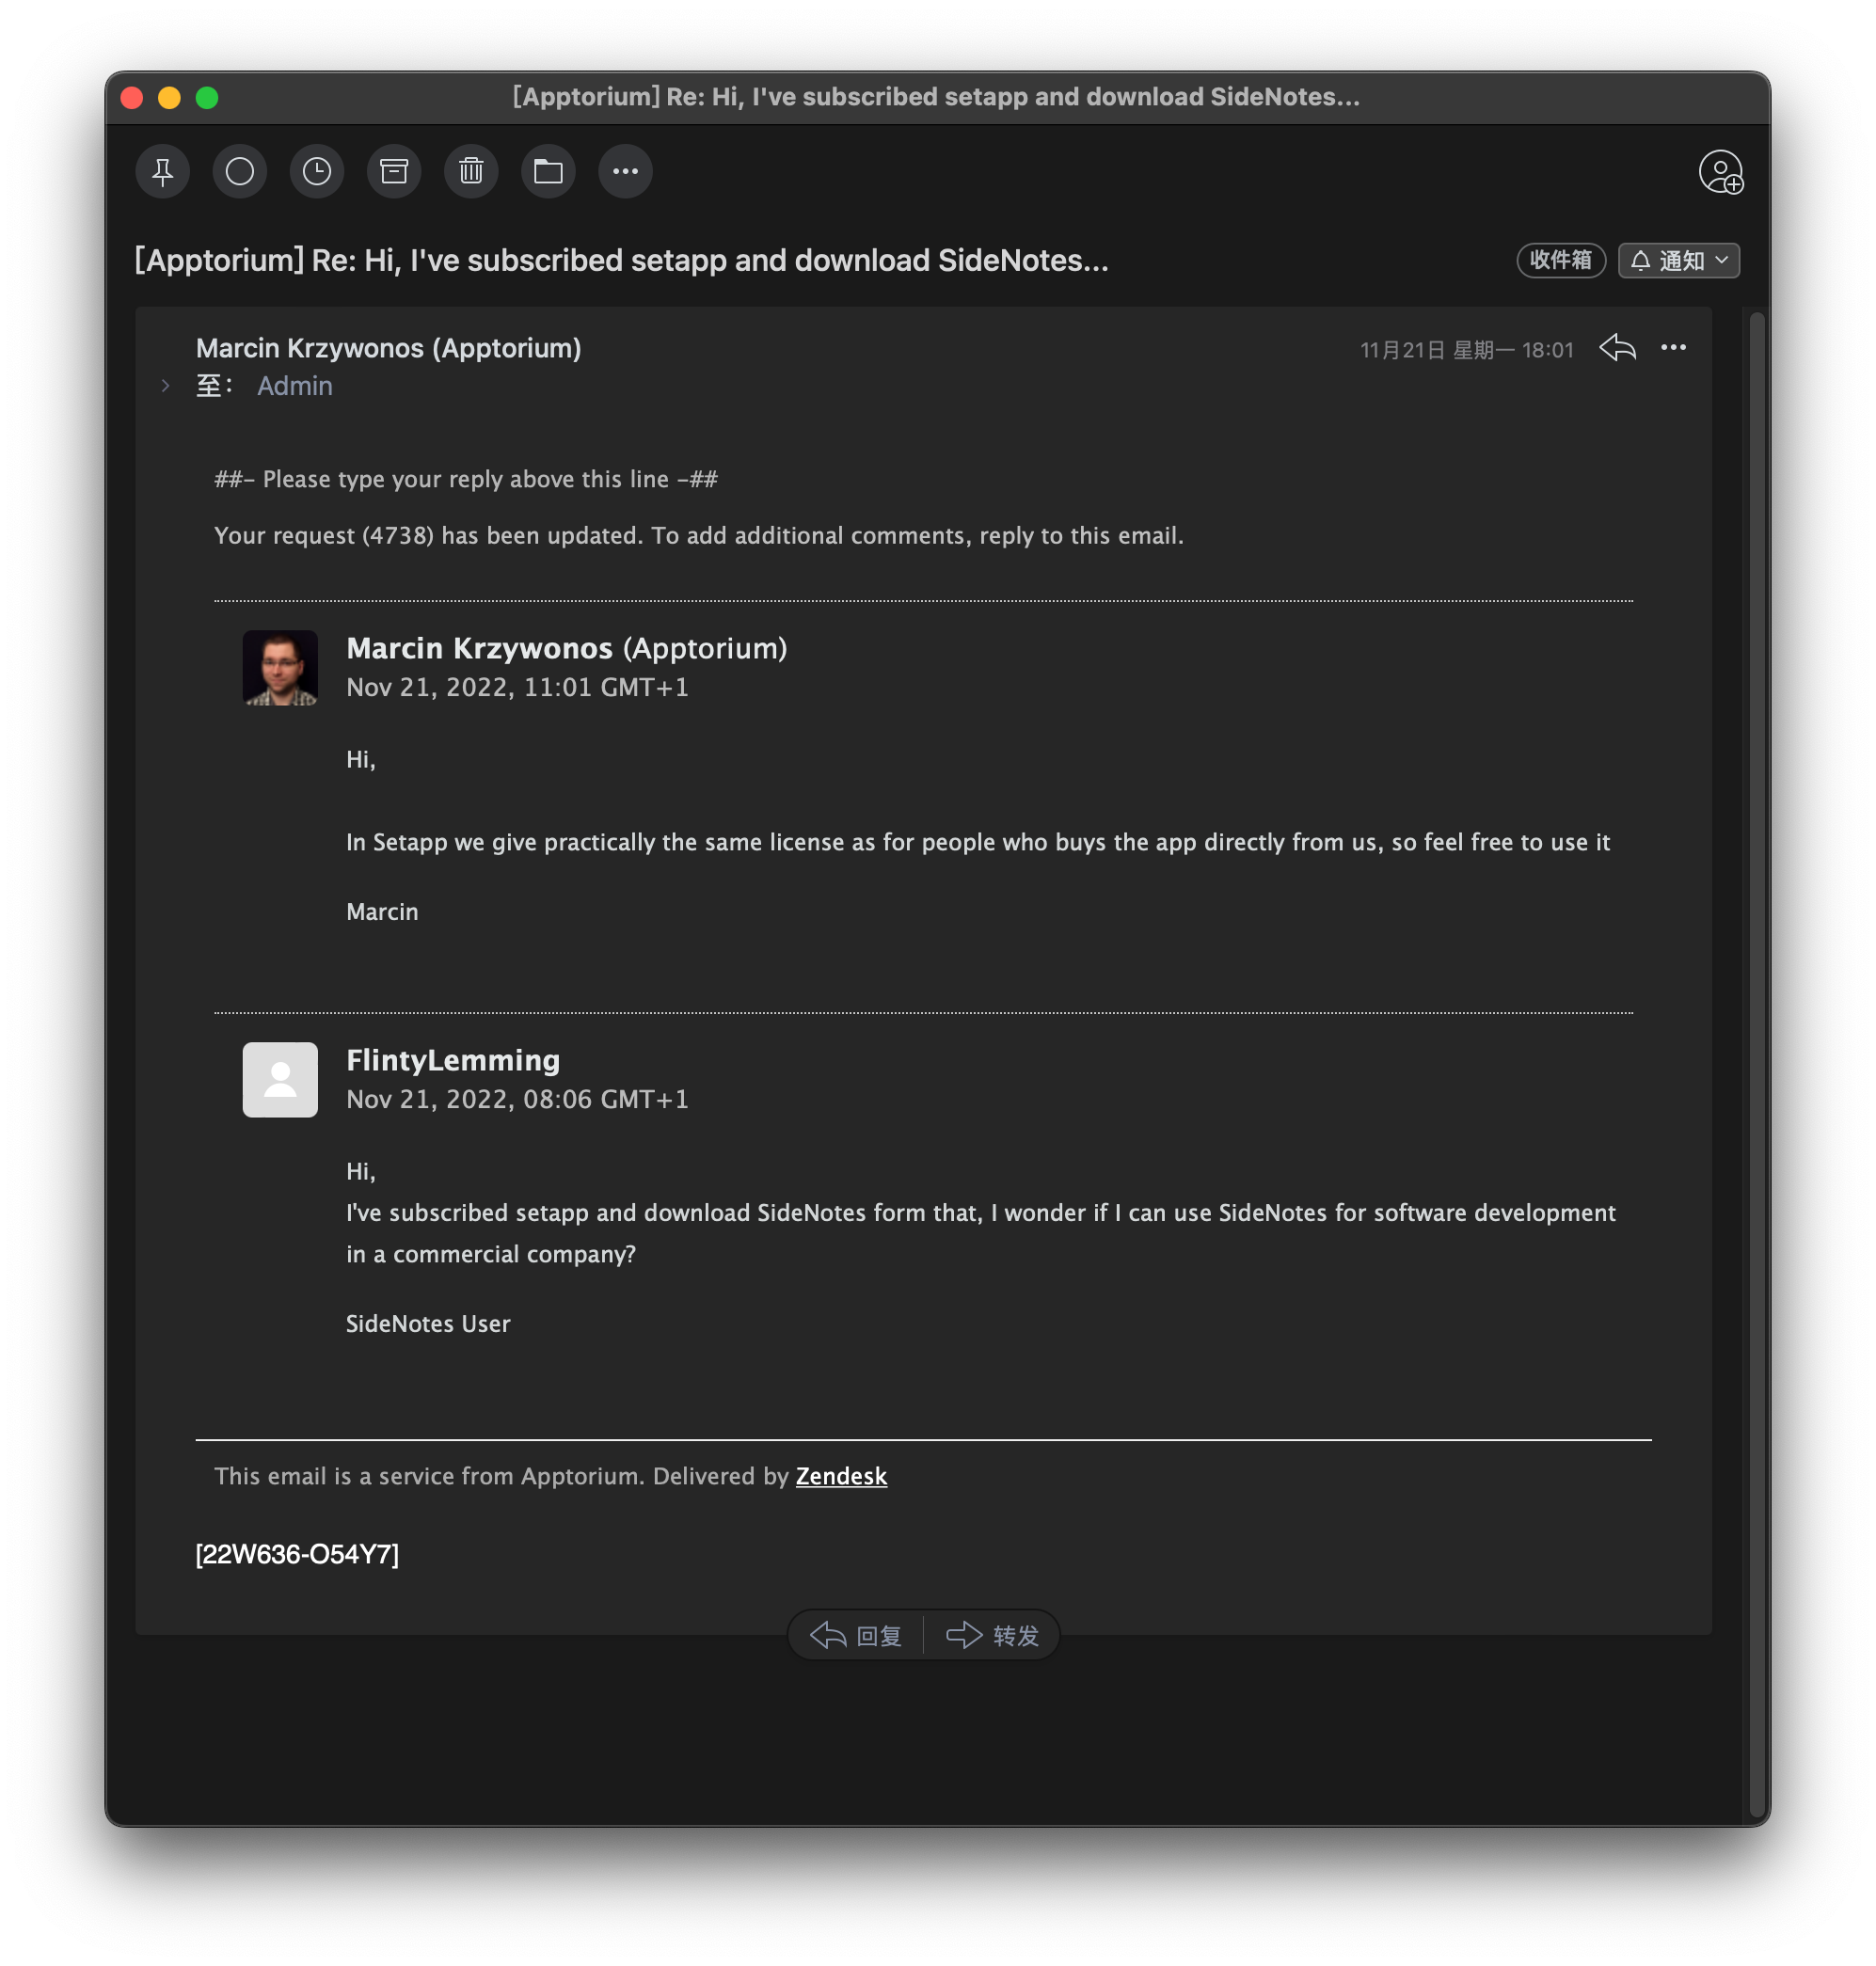The image size is (1876, 1966).
Task: Click the sender name Marcin Krzywonos (Apptorium) in header
Action: coord(389,348)
